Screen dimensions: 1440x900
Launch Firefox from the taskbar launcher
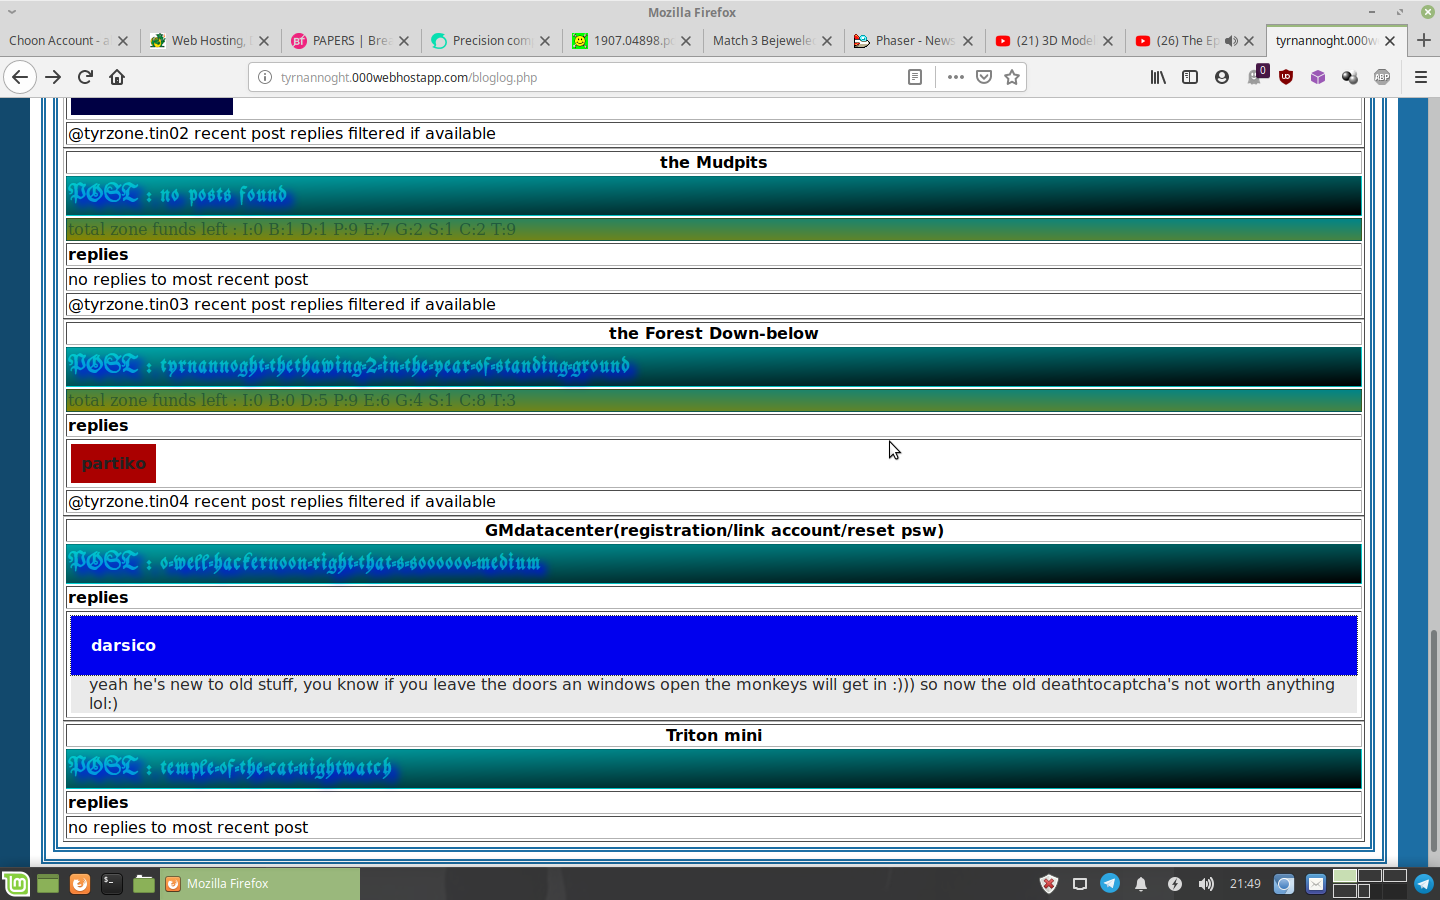pos(80,884)
